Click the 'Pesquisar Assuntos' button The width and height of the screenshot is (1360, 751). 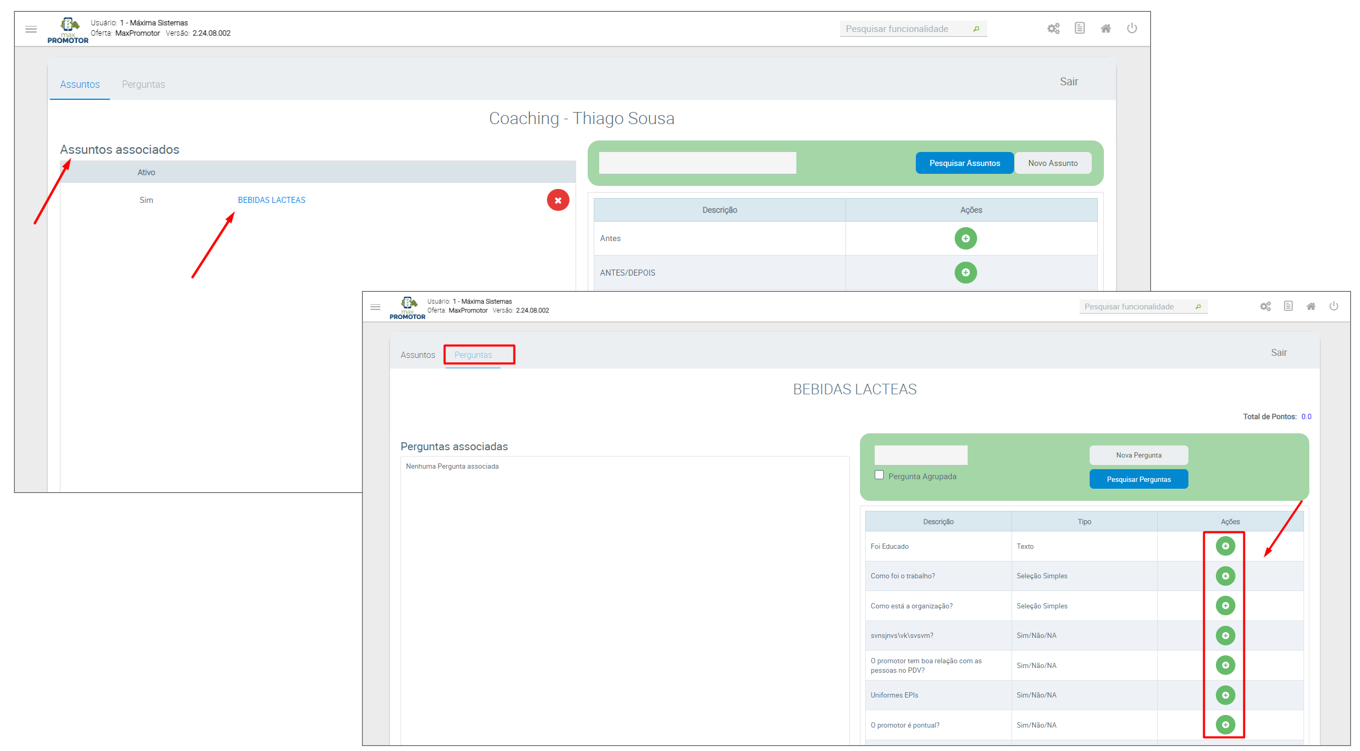(964, 163)
